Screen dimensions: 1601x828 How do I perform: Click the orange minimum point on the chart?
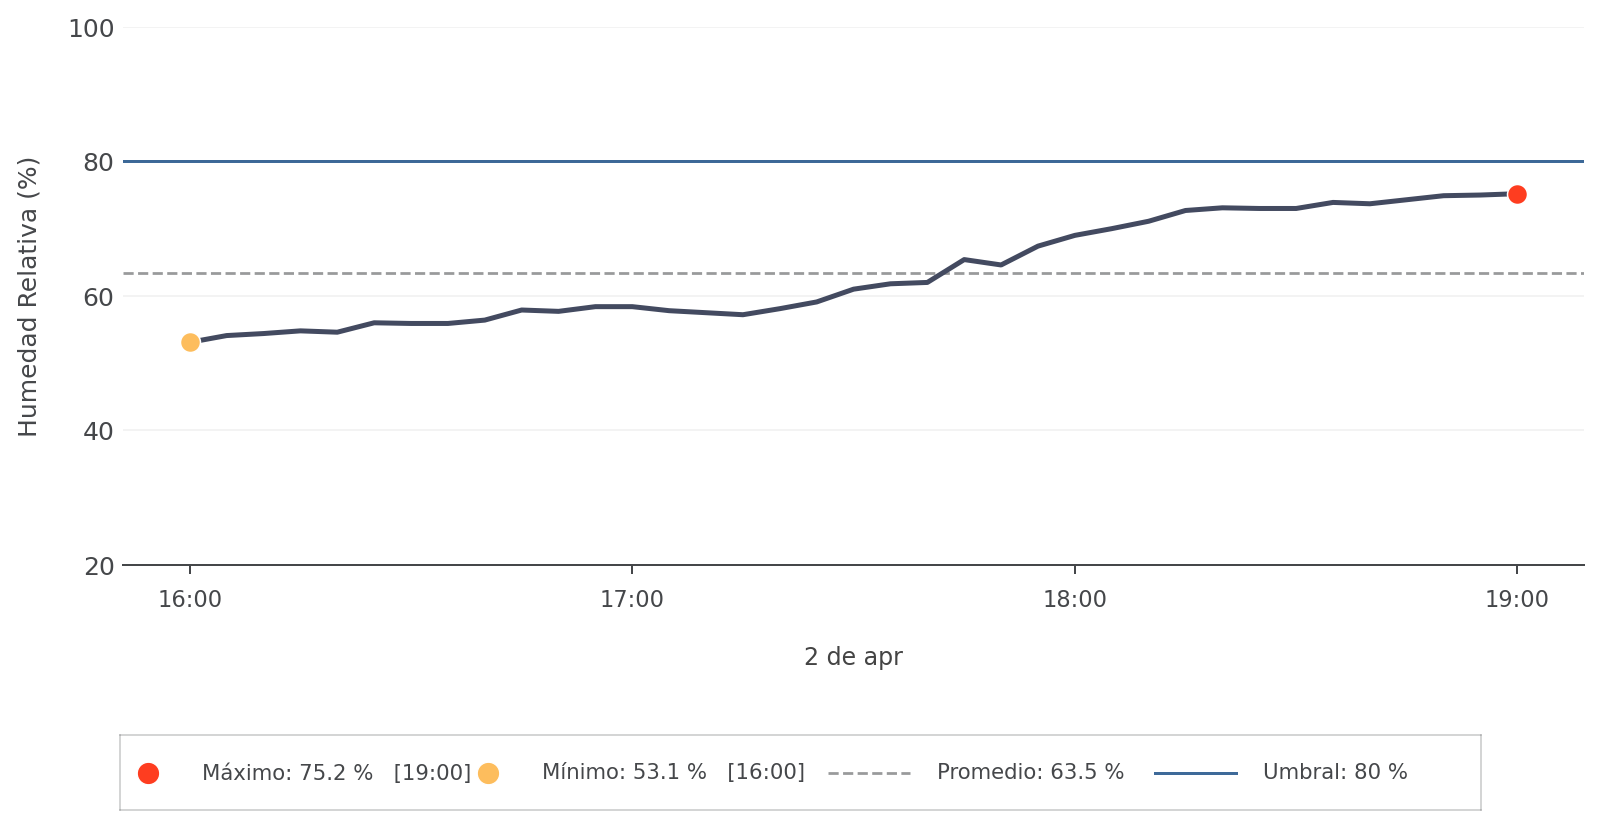tap(190, 342)
